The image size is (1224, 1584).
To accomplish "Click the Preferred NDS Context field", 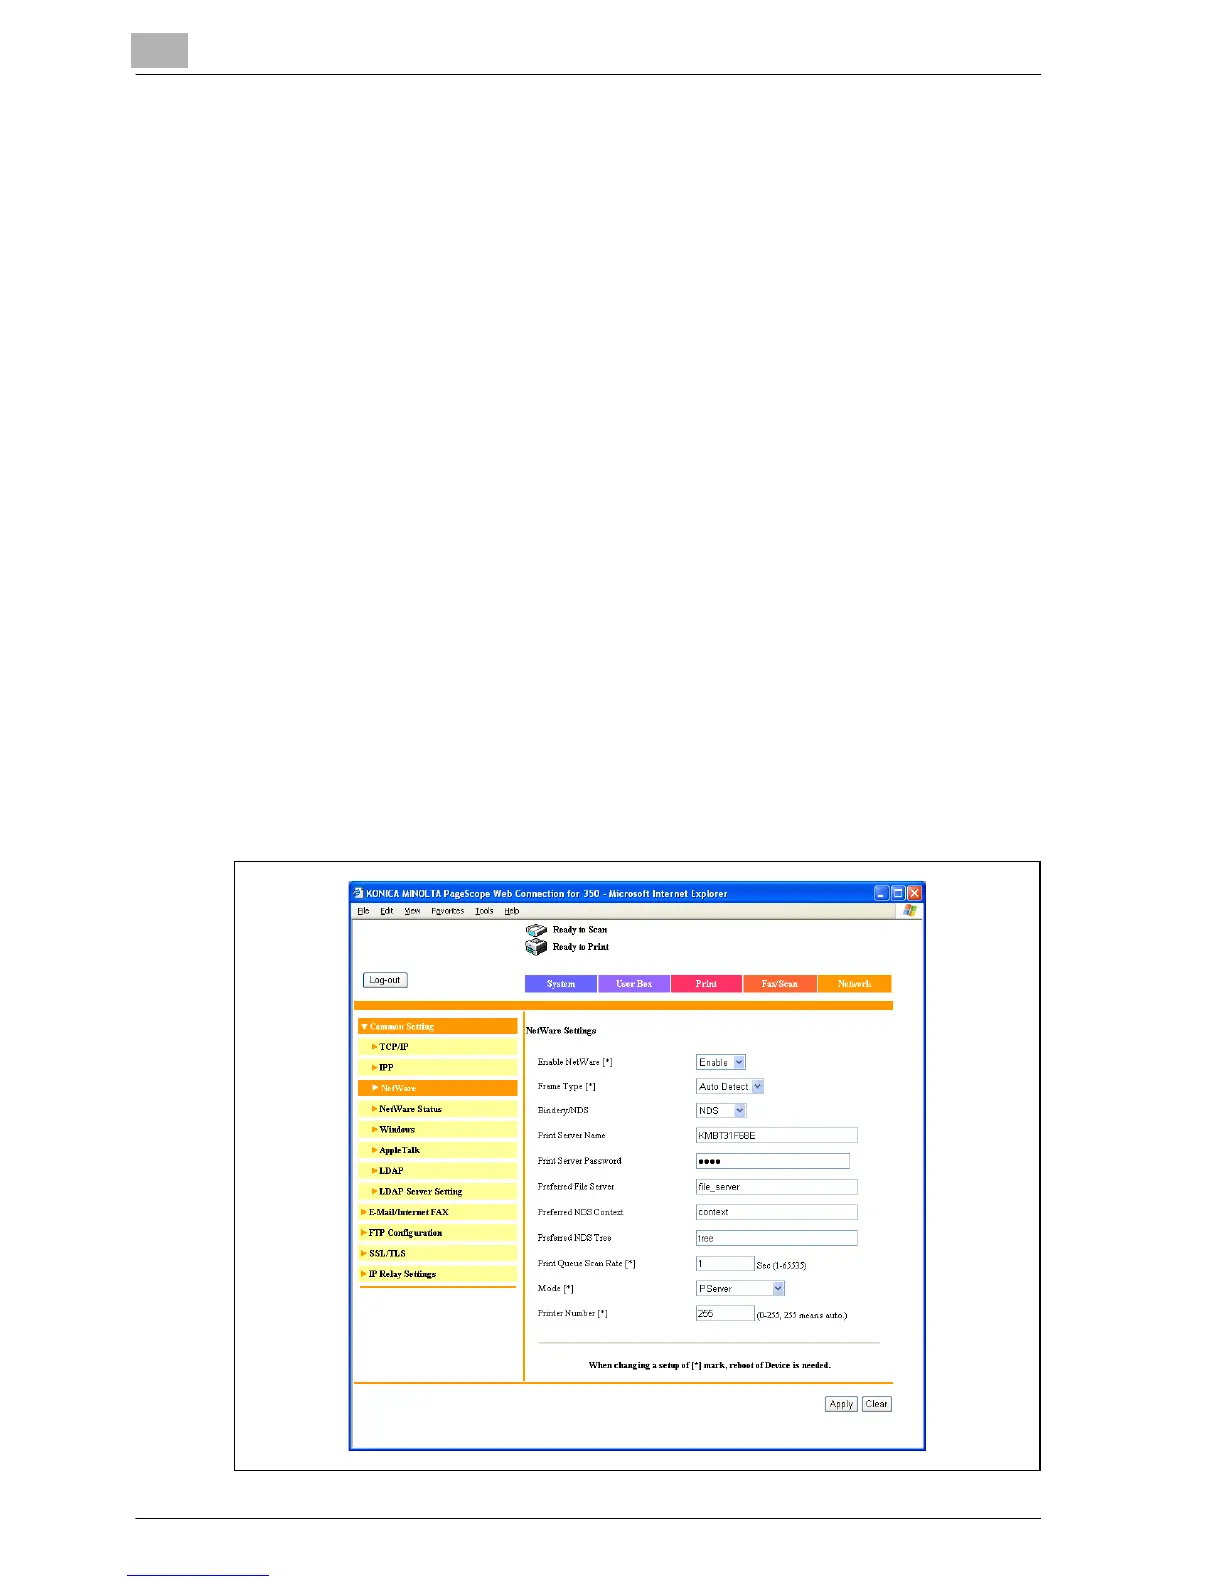I will (776, 1212).
